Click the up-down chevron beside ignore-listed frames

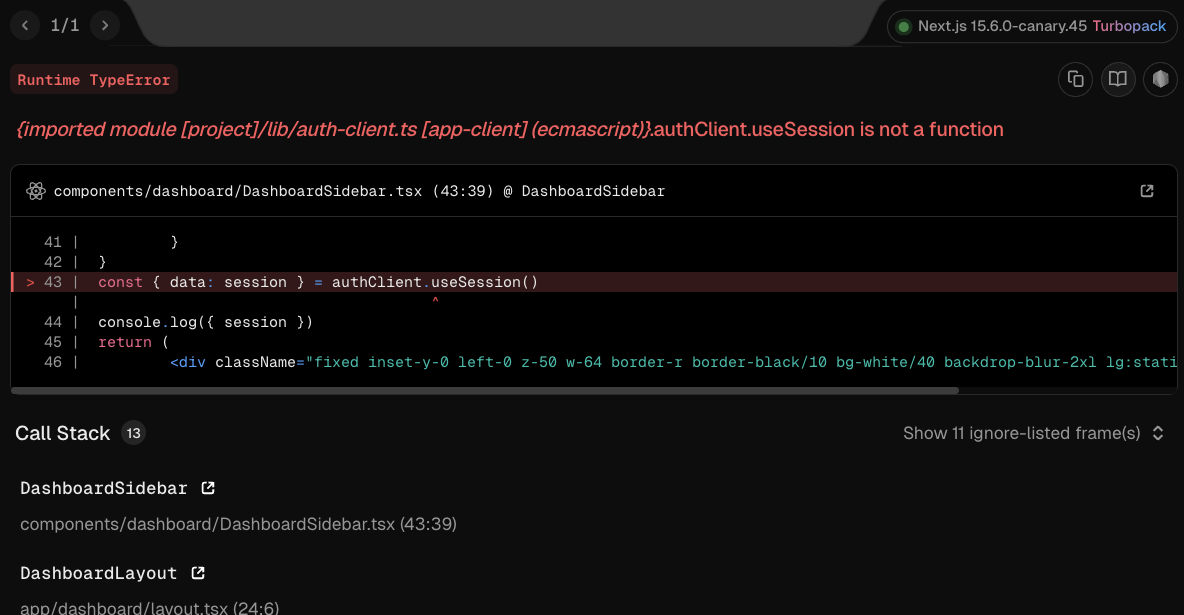(x=1158, y=433)
